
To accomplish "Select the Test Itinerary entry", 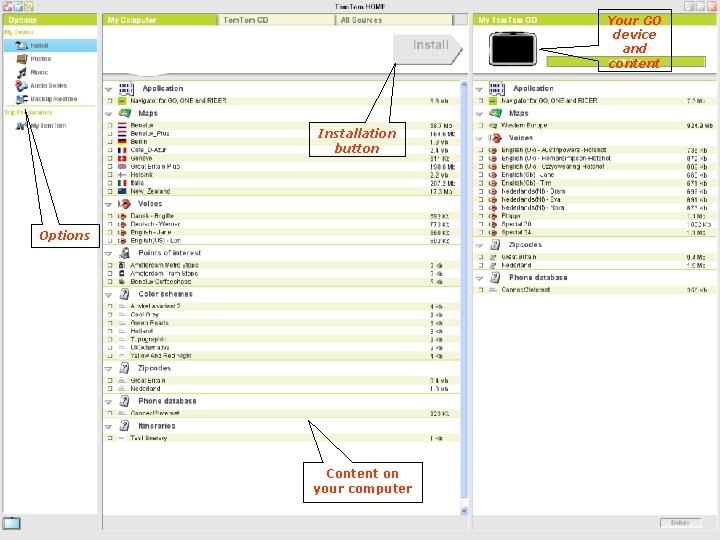I will pos(281,438).
